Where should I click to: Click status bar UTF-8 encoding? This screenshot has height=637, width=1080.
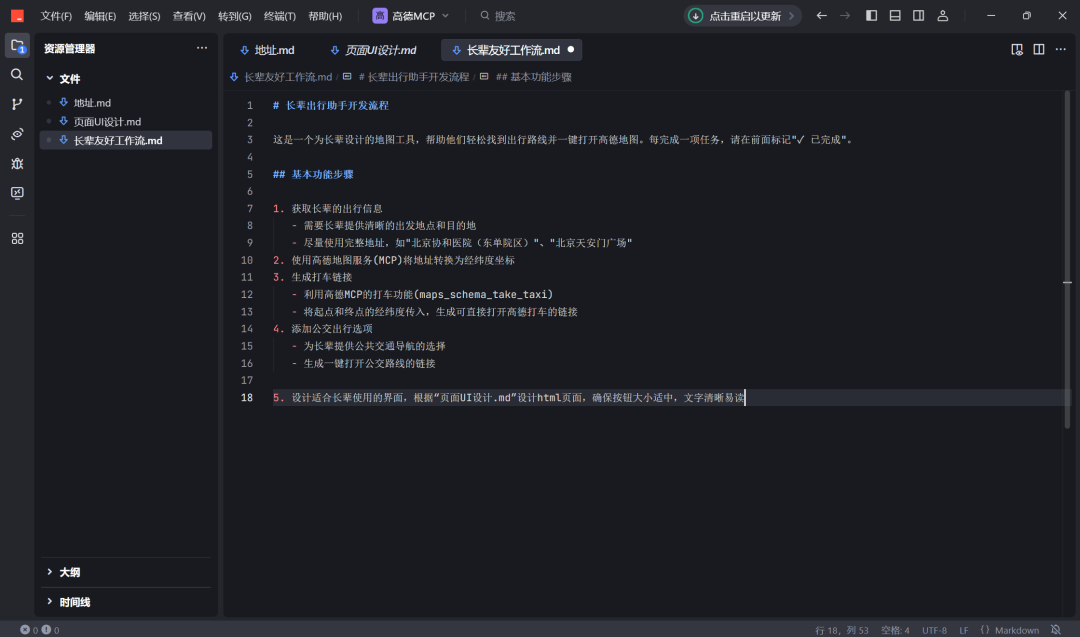coord(934,629)
